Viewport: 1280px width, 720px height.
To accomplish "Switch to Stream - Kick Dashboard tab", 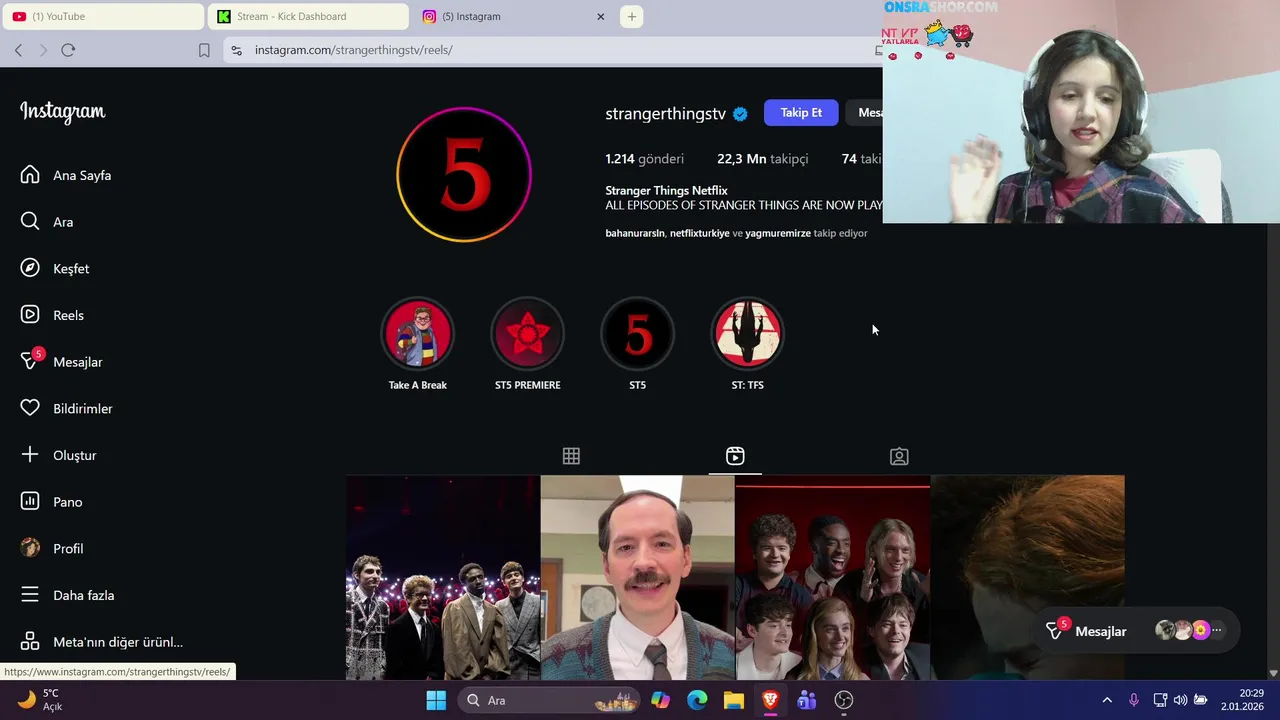I will (308, 16).
